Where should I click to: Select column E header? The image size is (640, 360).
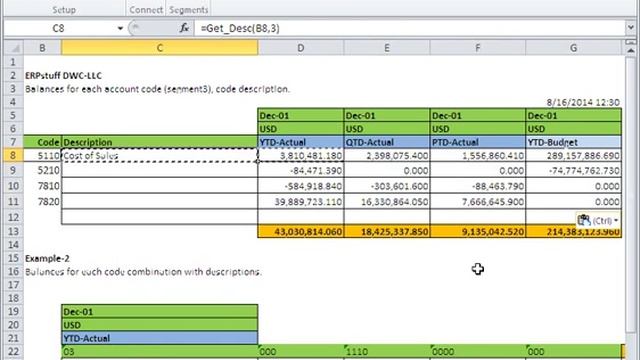click(387, 48)
